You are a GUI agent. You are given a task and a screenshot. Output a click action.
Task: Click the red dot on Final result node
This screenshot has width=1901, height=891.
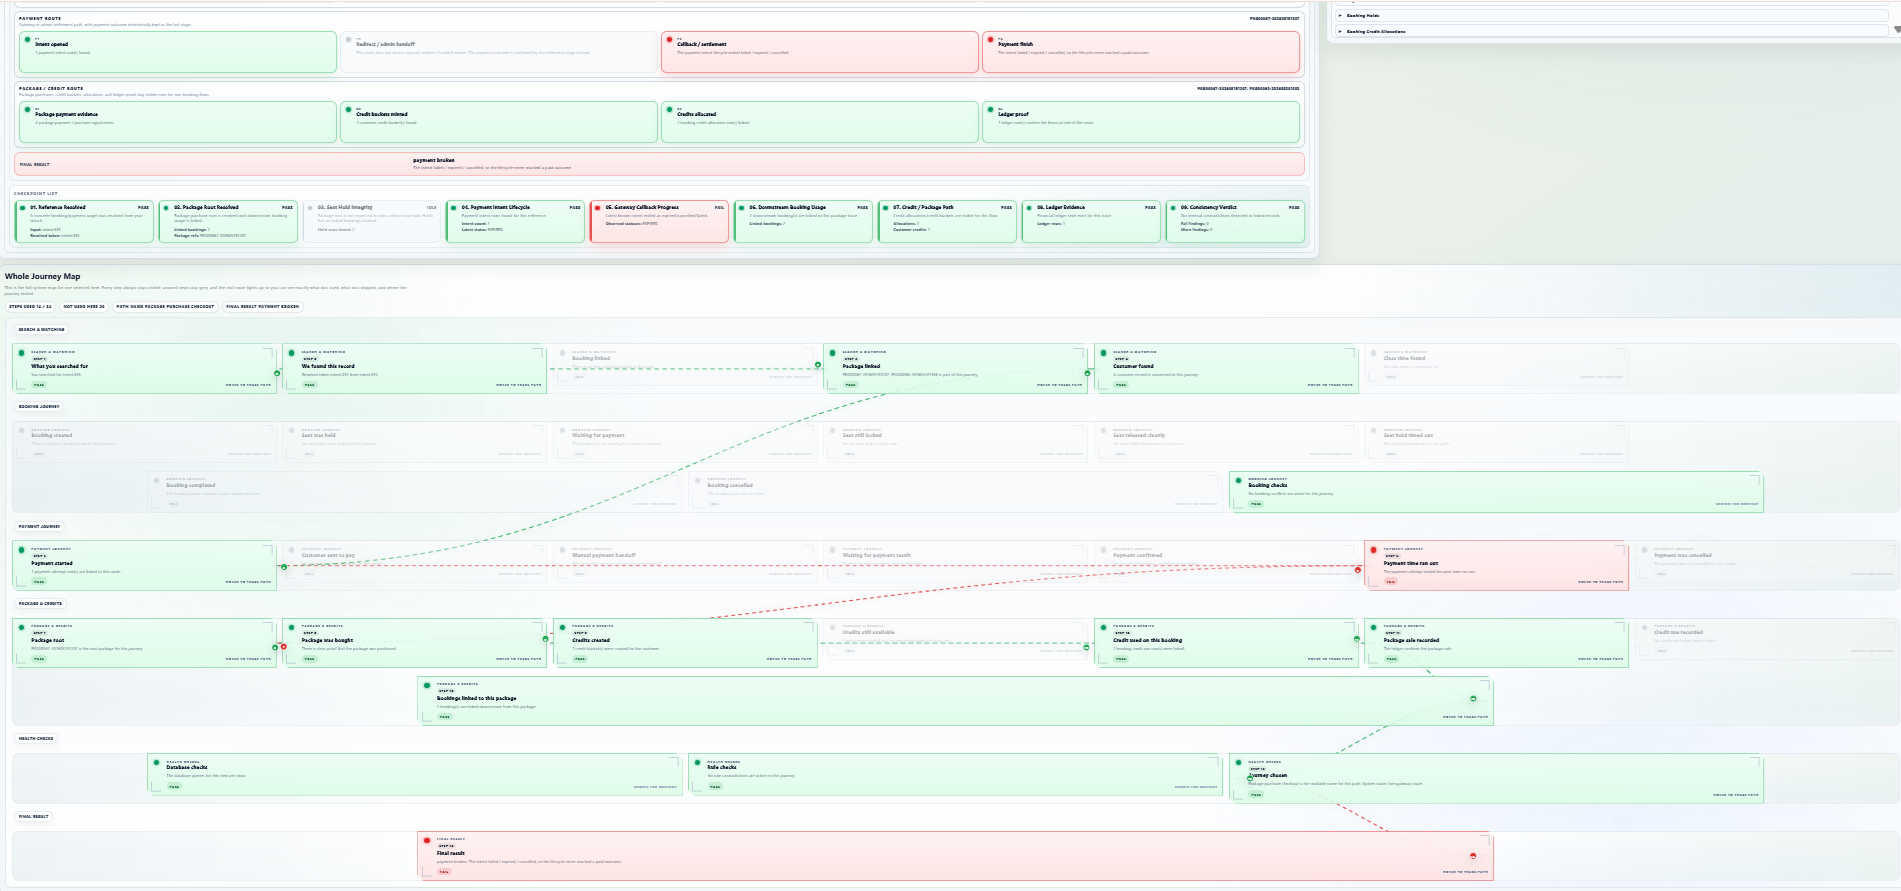click(427, 840)
